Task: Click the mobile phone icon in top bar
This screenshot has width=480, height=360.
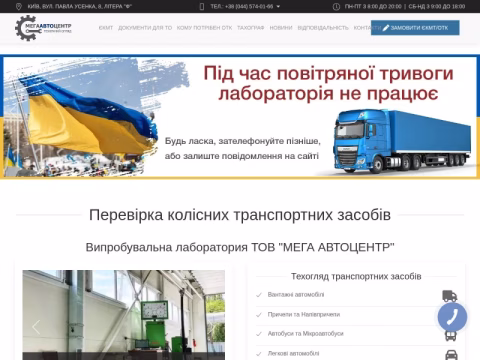Action: (x=202, y=6)
